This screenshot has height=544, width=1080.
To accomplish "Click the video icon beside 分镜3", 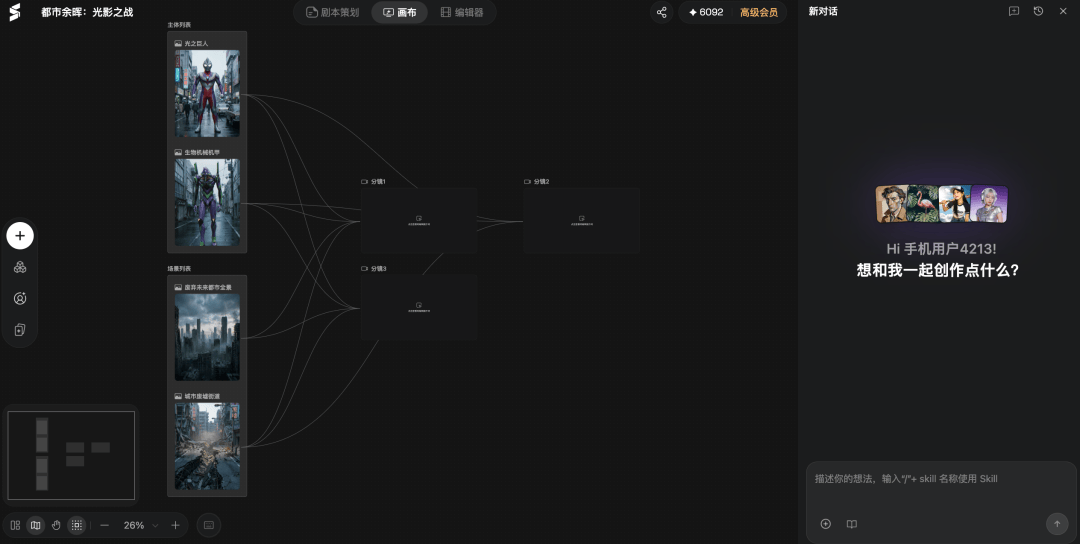I will click(x=364, y=269).
